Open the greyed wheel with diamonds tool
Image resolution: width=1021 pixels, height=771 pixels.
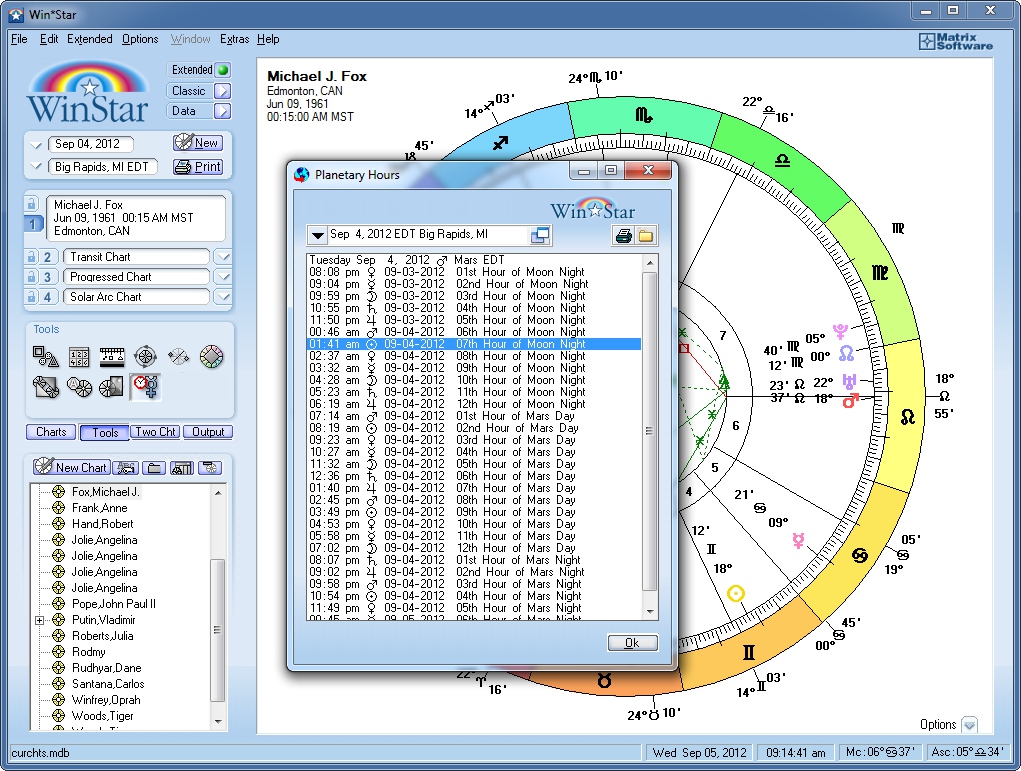click(178, 356)
